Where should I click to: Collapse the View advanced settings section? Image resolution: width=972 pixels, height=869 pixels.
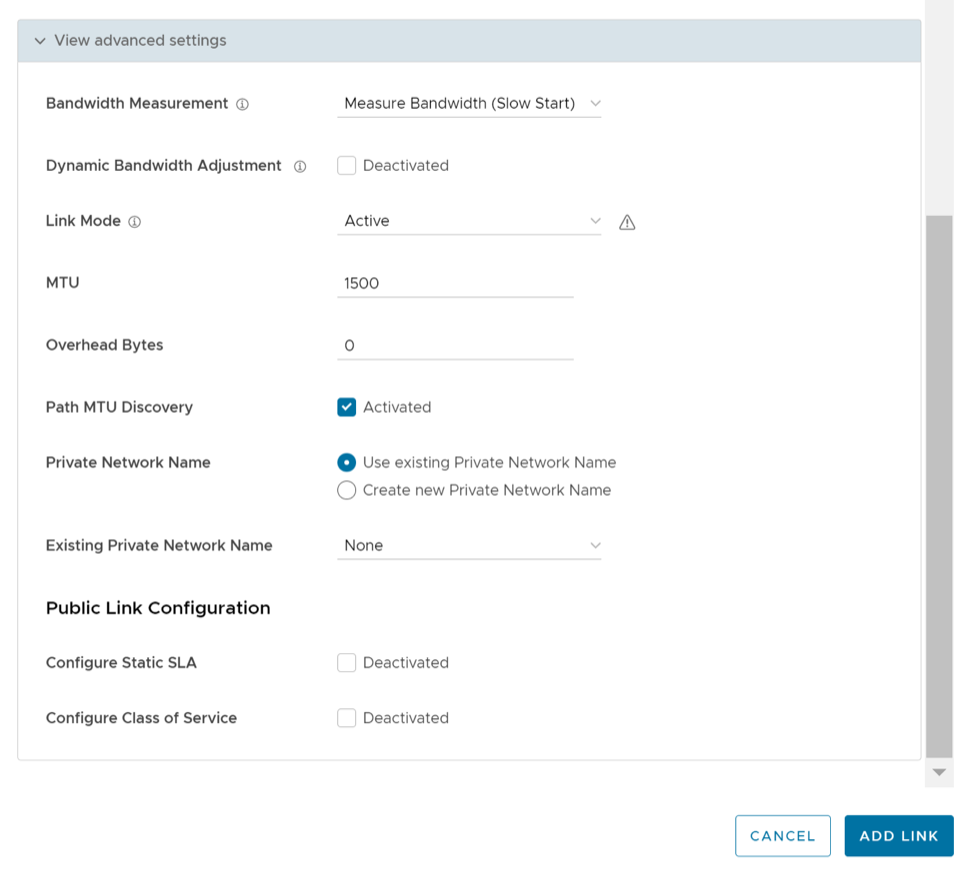pyautogui.click(x=40, y=41)
